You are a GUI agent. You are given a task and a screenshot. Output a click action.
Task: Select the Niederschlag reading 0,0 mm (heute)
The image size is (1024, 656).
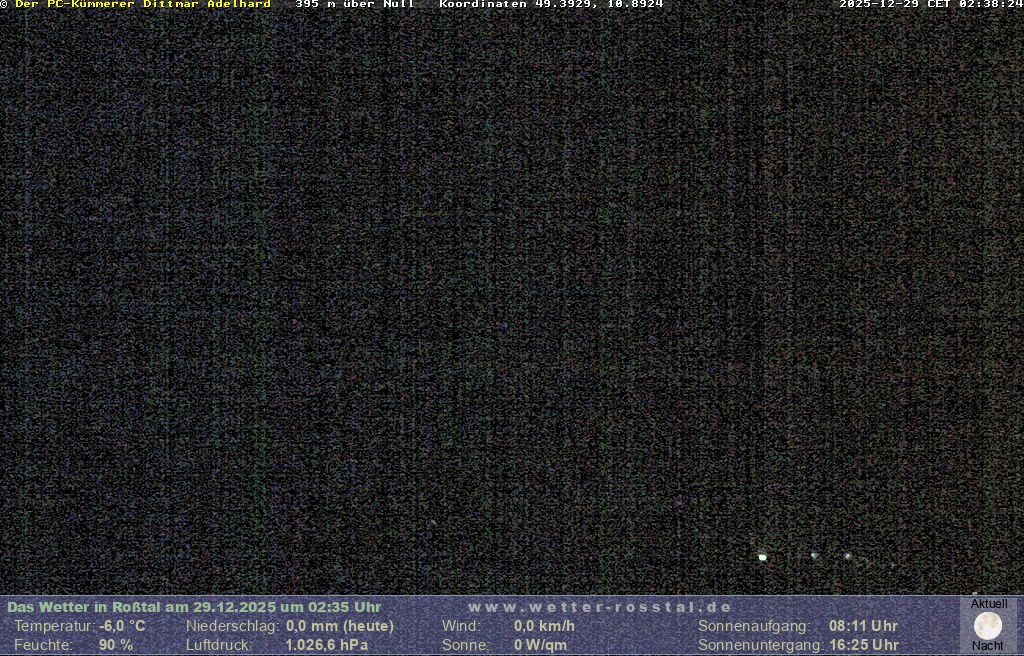pos(340,626)
